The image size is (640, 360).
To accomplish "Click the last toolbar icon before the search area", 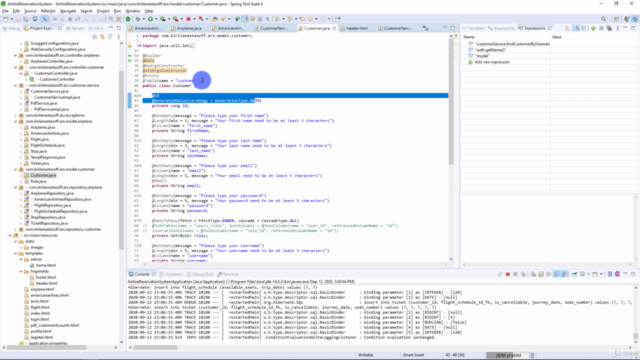I will click(337, 19).
